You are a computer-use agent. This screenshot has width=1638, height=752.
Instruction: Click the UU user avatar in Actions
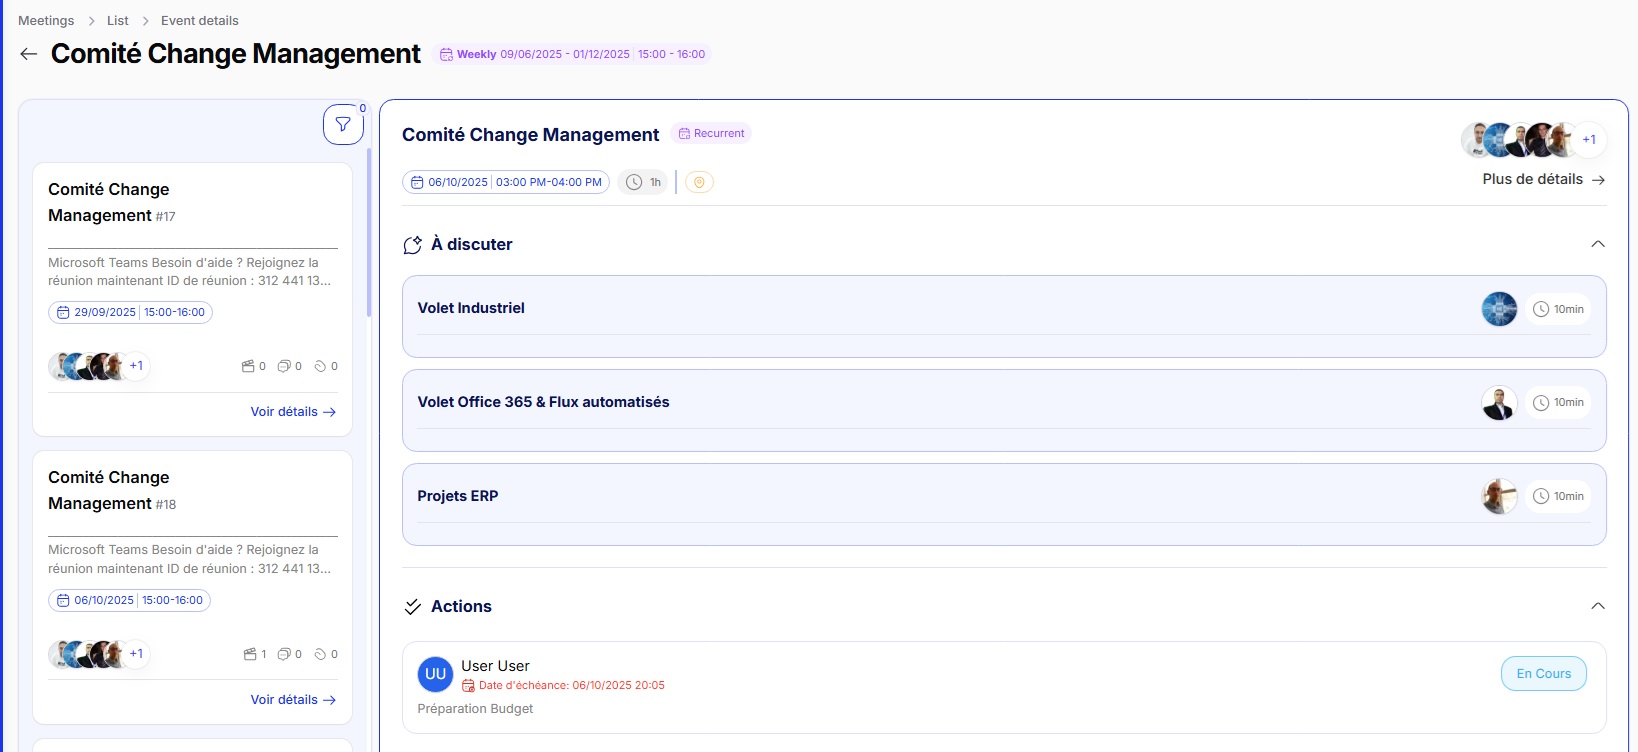[x=435, y=674]
